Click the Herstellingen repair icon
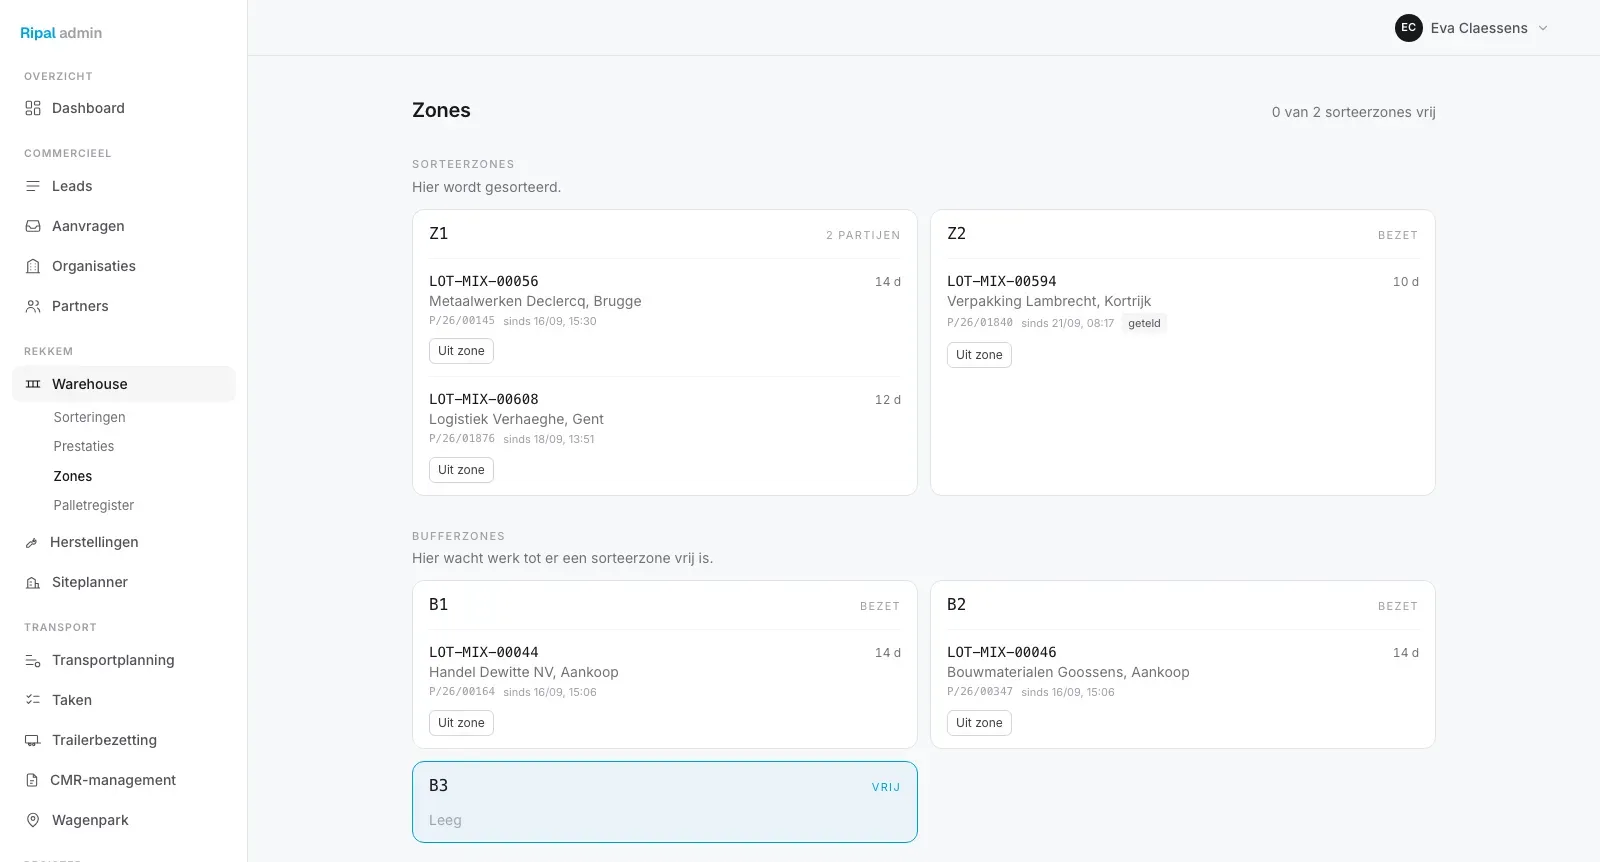The image size is (1600, 862). click(x=32, y=542)
